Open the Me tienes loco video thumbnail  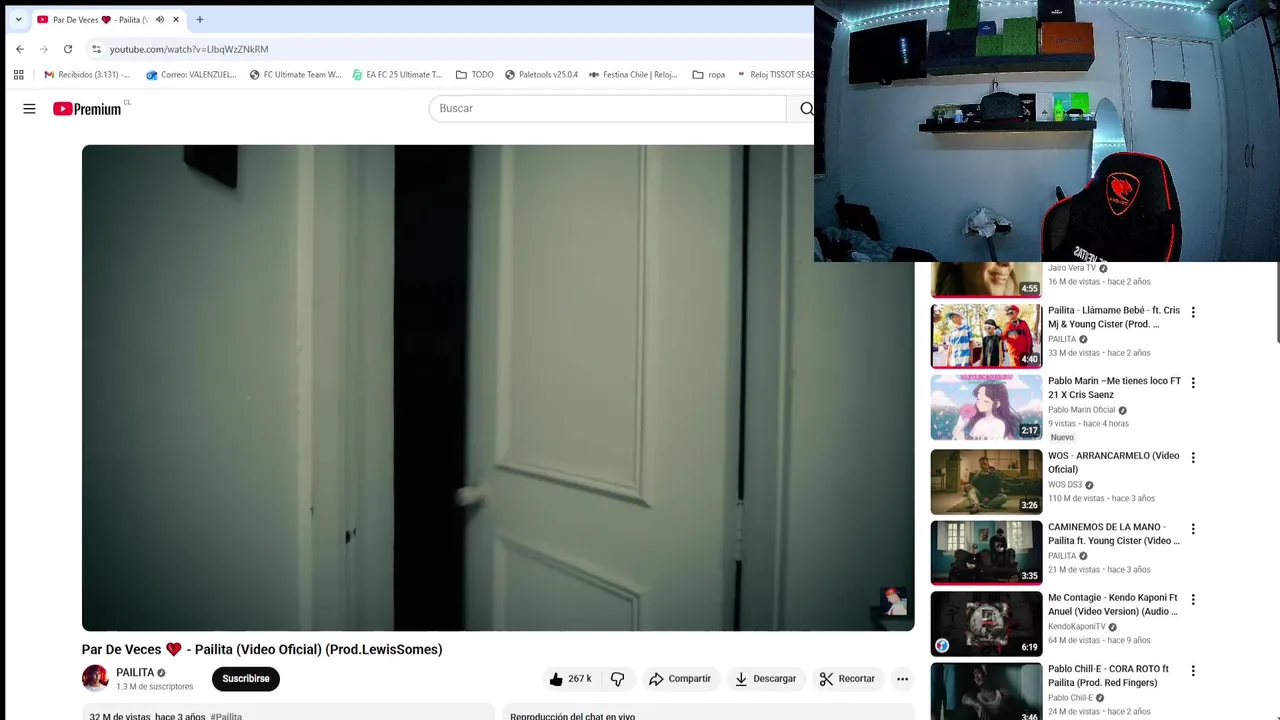pos(986,408)
